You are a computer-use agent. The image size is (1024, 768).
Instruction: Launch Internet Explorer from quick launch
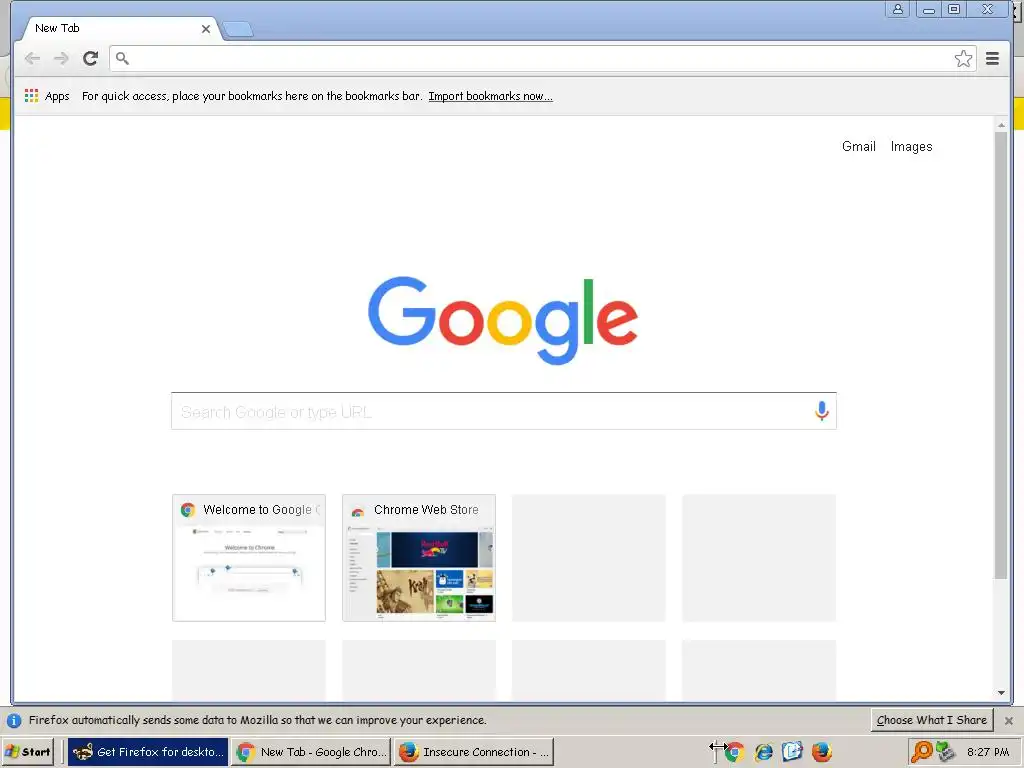pos(763,752)
